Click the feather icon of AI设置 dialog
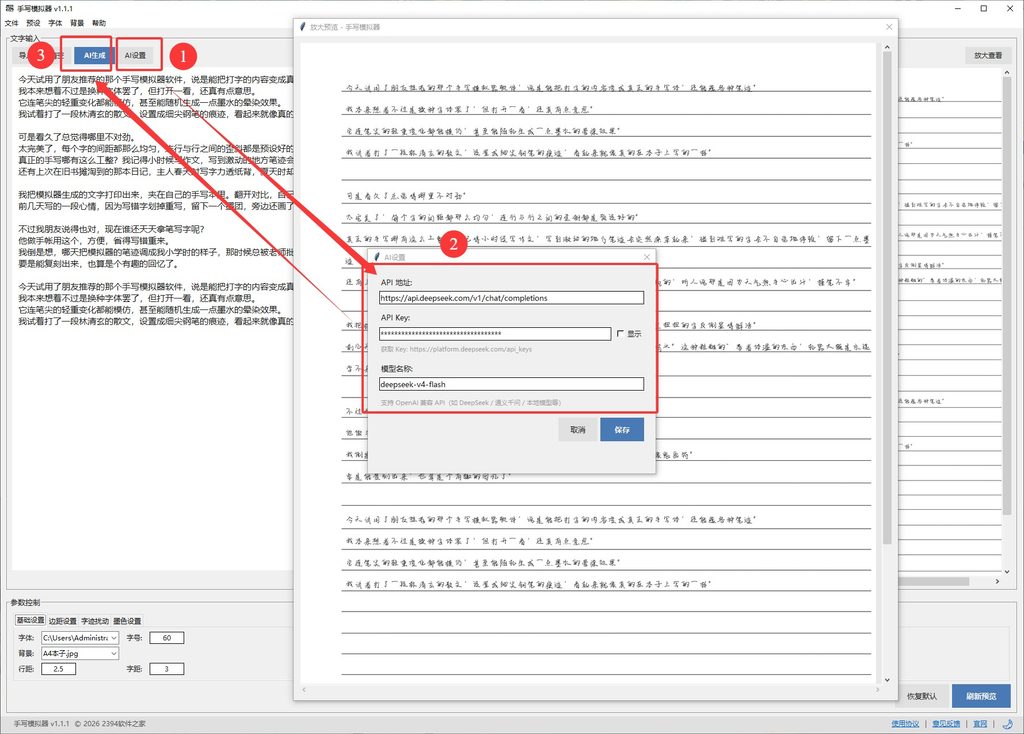Viewport: 1024px width, 734px height. point(377,257)
